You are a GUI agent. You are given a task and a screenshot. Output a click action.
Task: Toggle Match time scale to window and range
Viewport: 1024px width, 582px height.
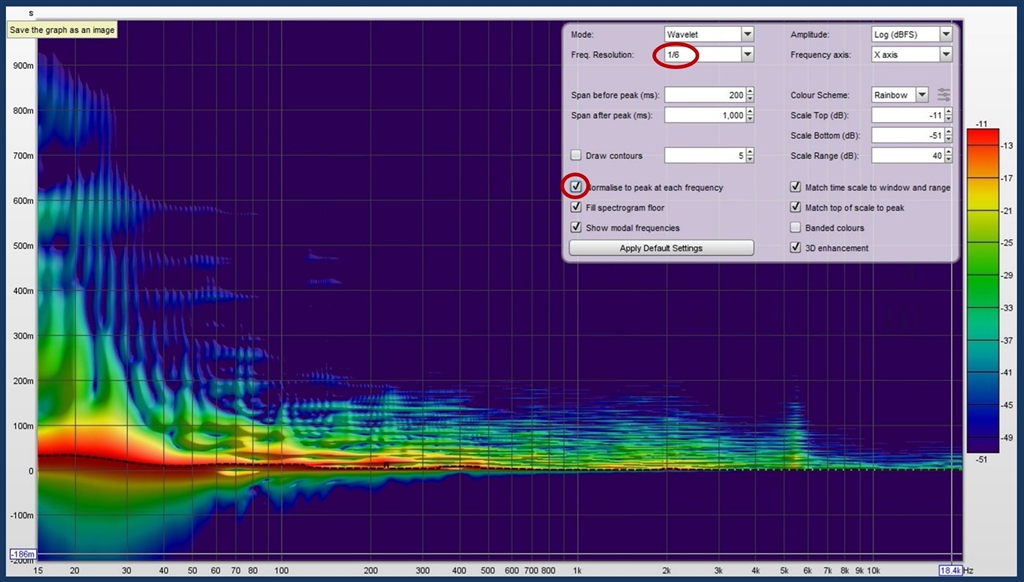pos(796,187)
